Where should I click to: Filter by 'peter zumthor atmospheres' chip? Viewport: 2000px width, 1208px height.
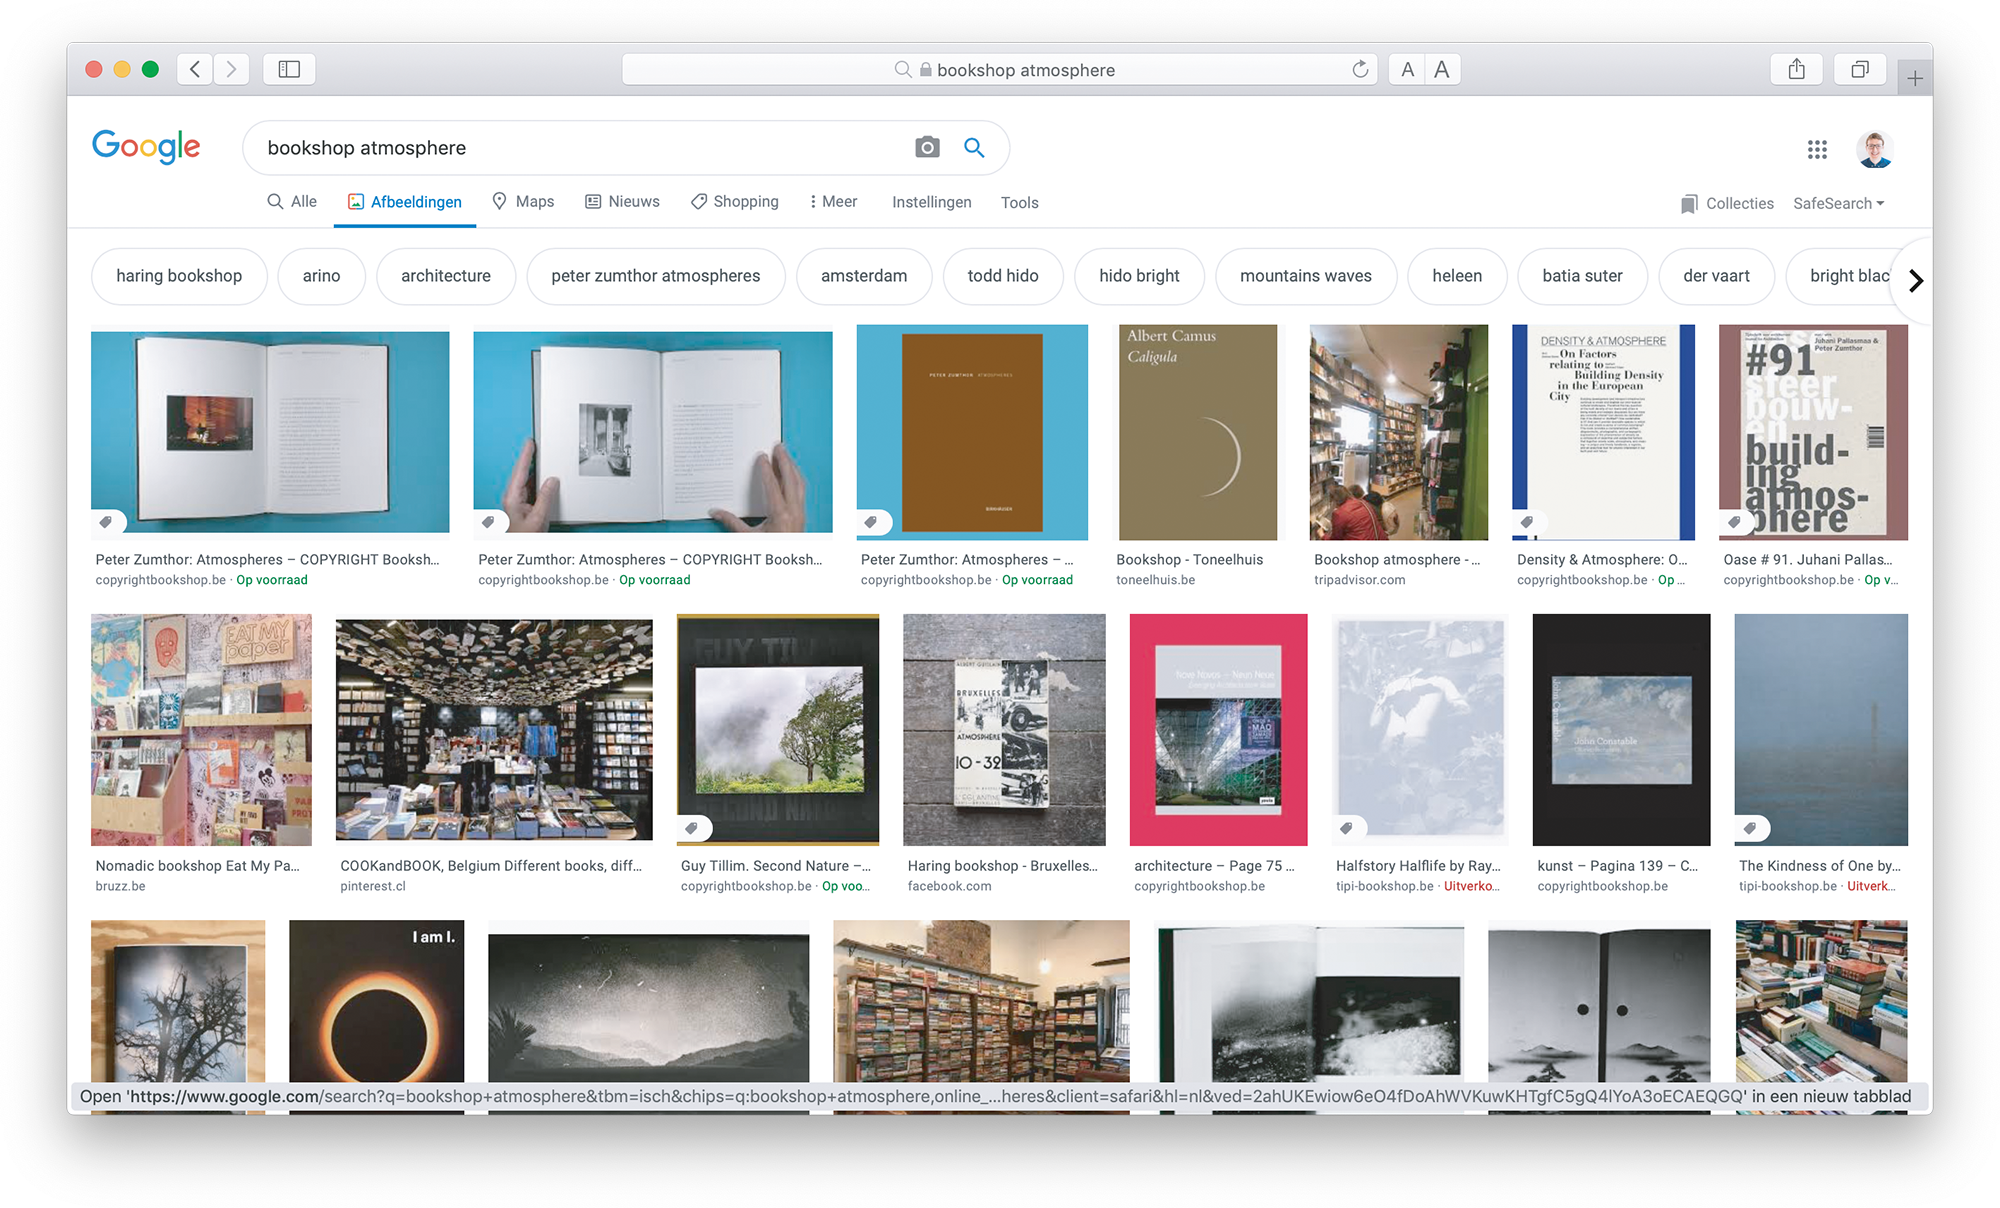click(655, 276)
